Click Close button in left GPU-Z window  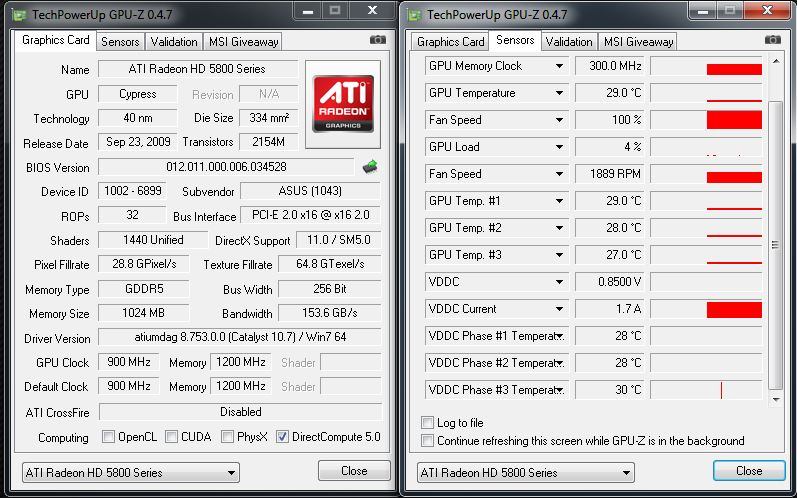(354, 471)
